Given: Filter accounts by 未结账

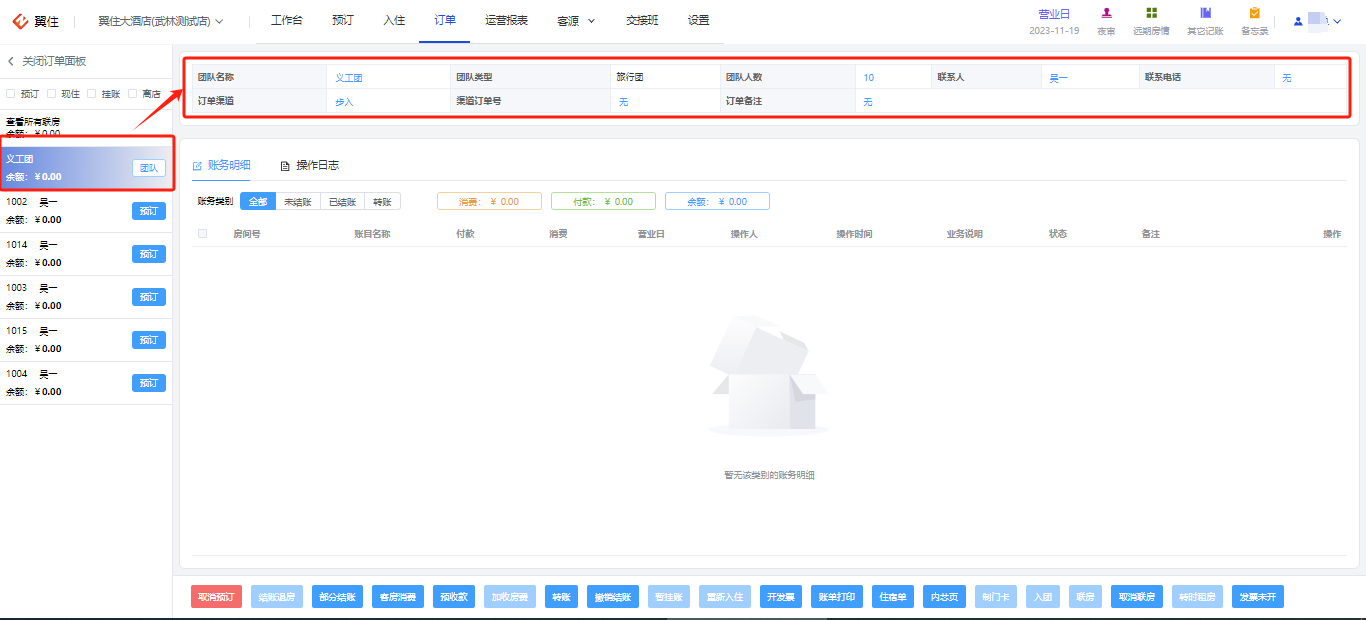Looking at the screenshot, I should [x=298, y=201].
